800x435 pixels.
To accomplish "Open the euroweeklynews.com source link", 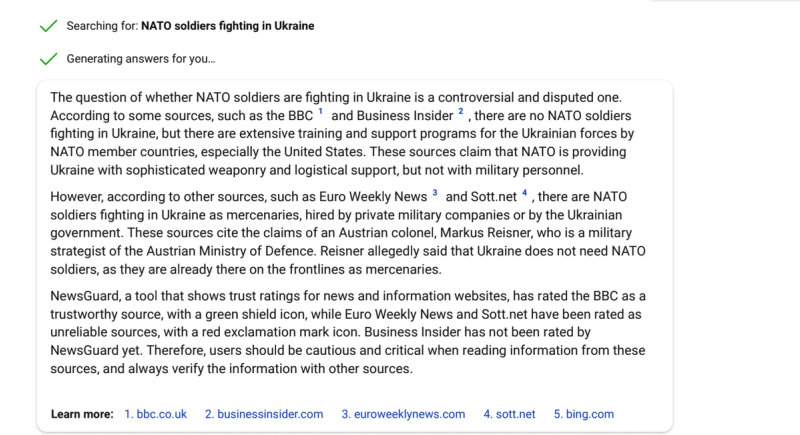I will (x=403, y=414).
